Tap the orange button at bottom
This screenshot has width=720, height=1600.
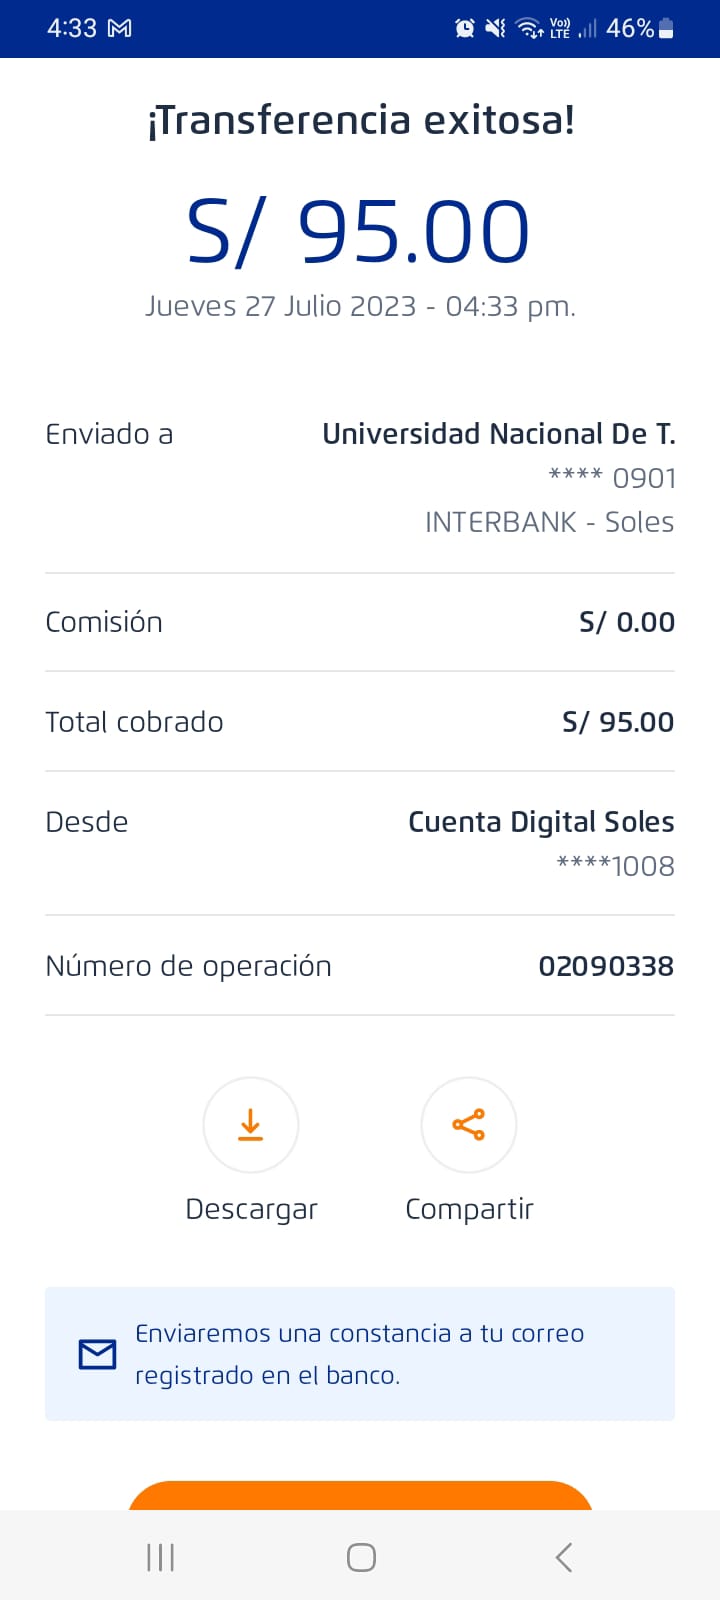coord(360,1495)
